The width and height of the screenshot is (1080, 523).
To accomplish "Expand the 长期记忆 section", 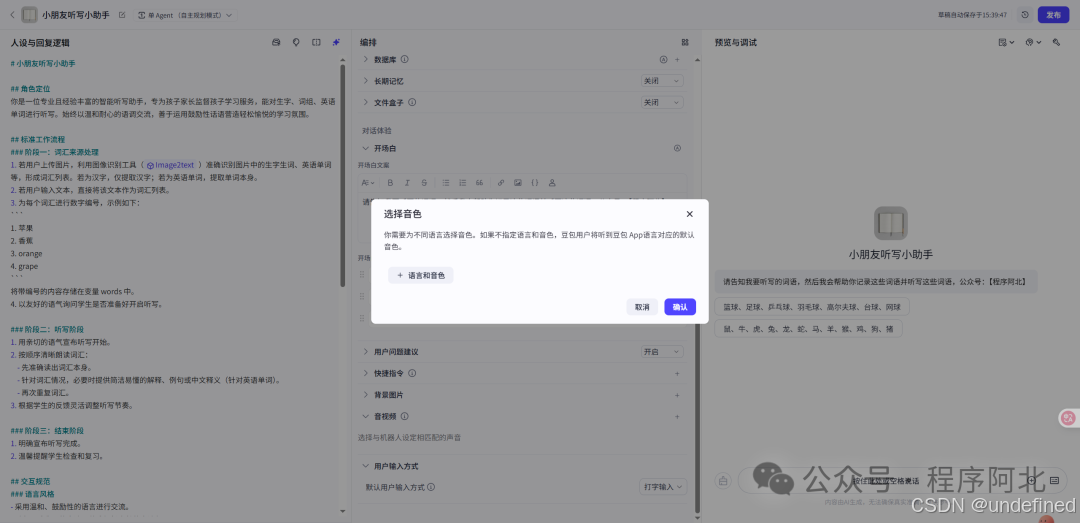I will click(x=366, y=81).
